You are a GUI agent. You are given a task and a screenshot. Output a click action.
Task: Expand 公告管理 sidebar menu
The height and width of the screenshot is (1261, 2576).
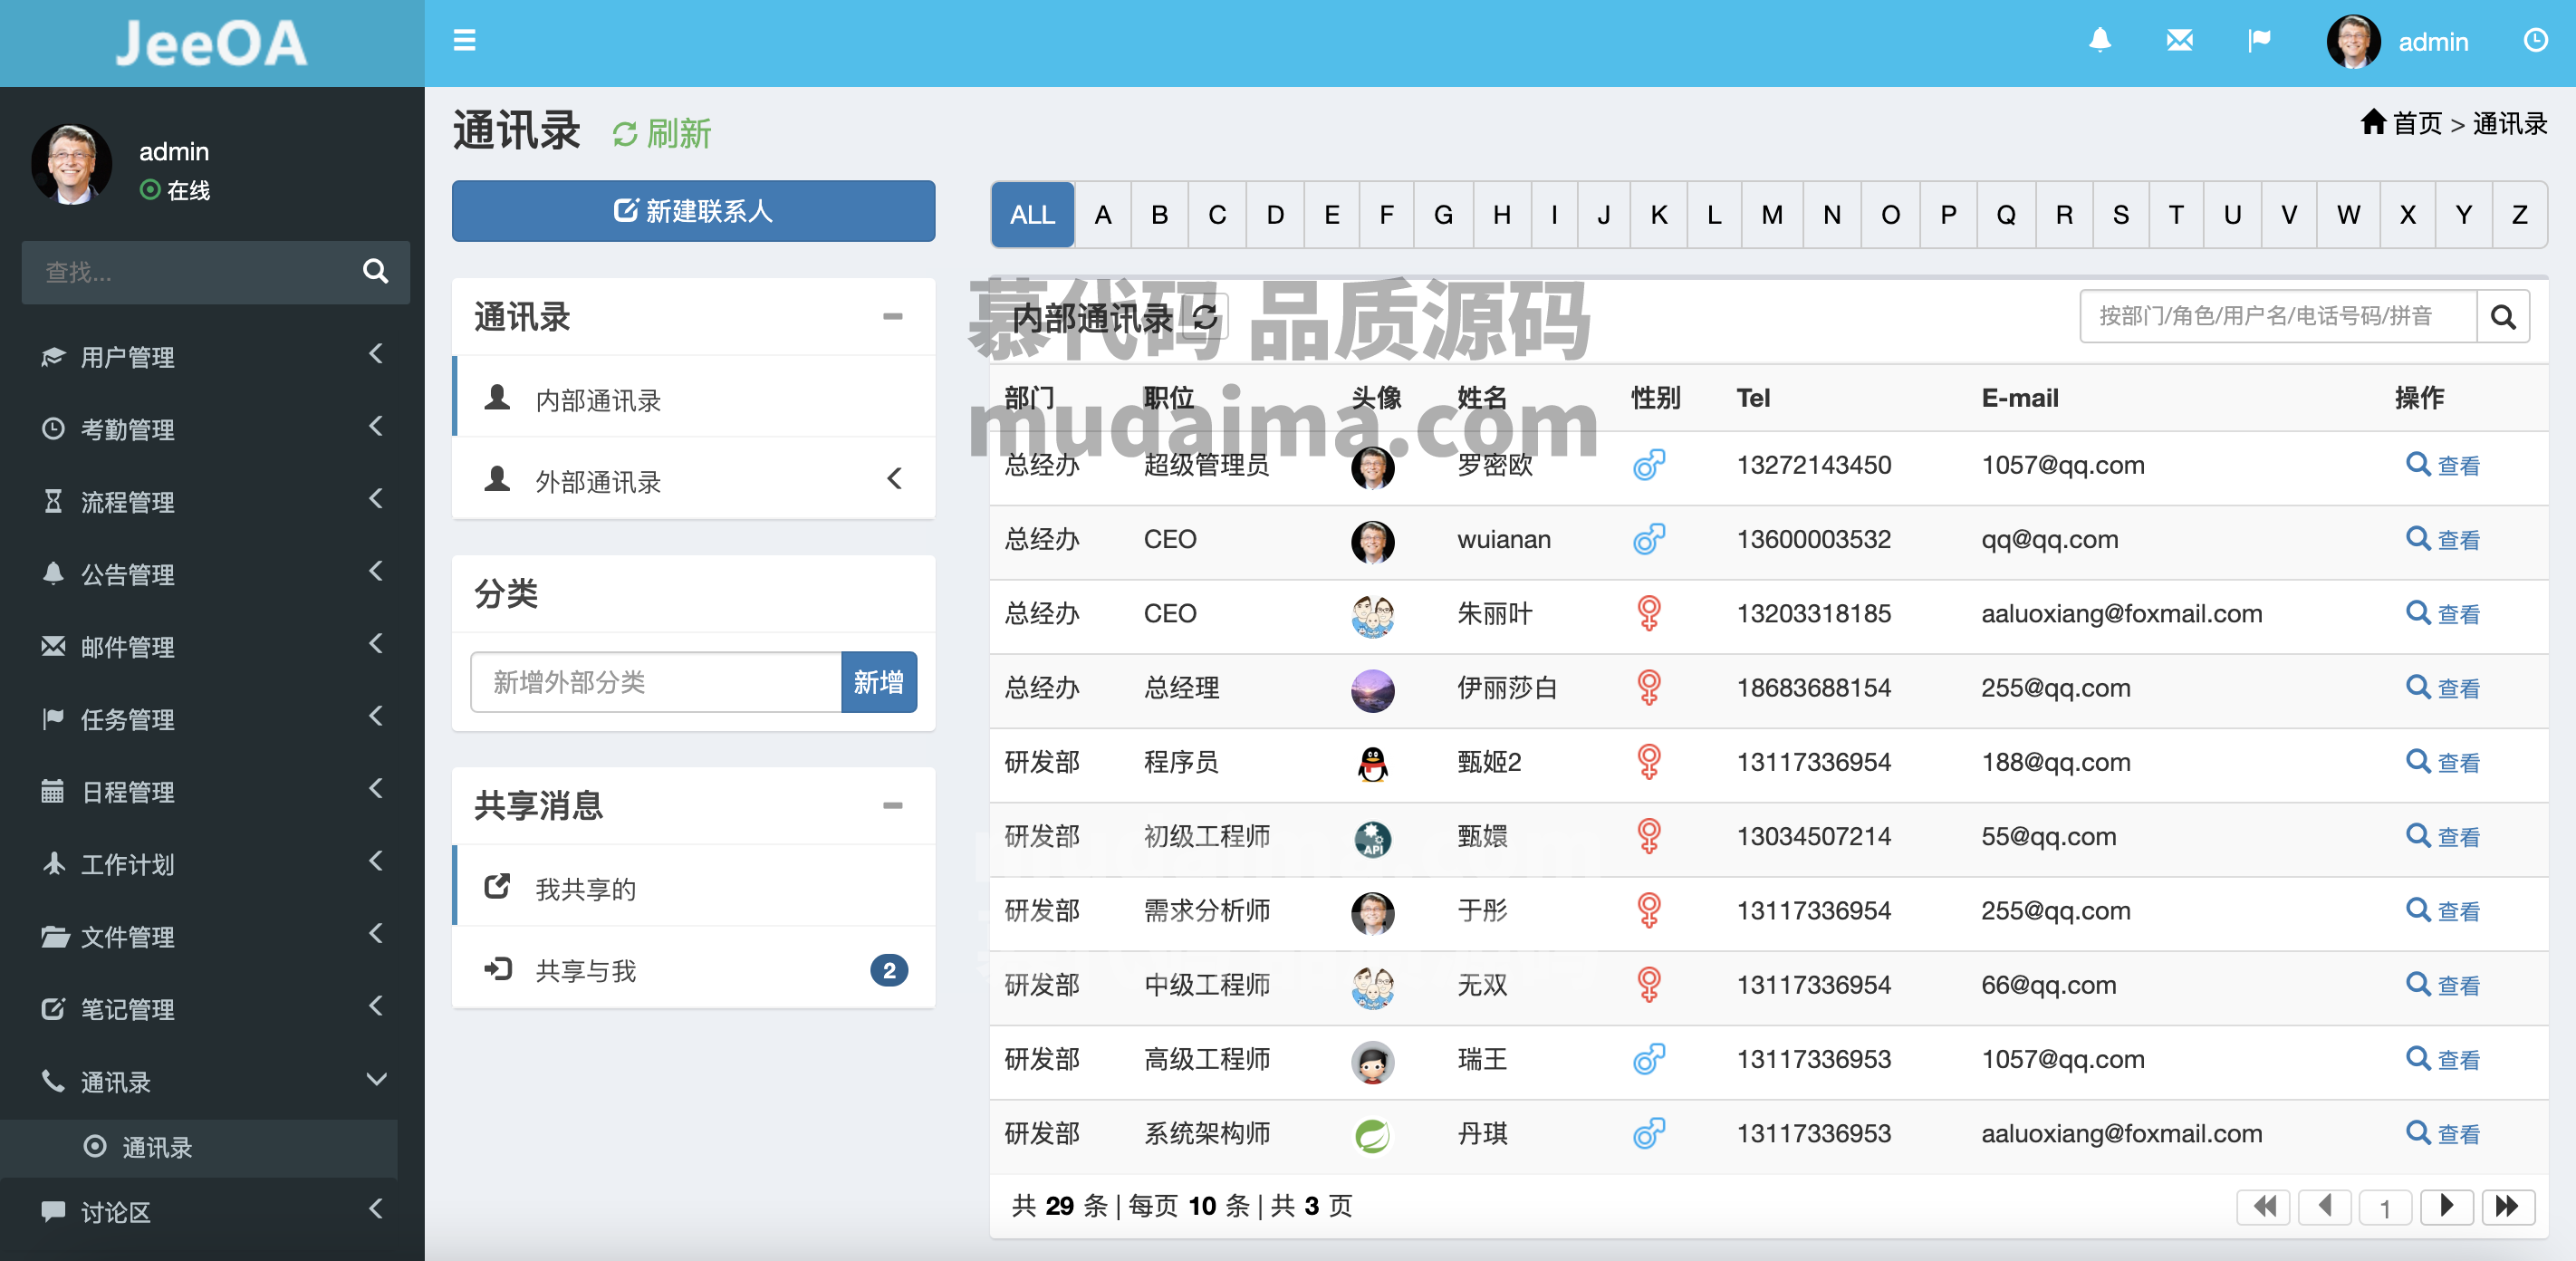coord(212,574)
